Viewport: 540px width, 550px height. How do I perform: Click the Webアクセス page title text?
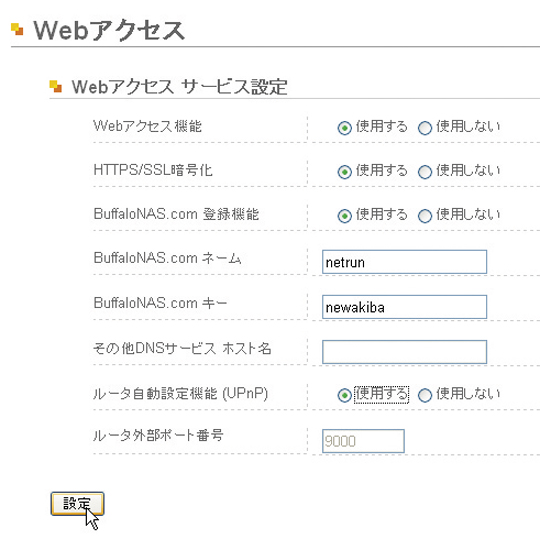[109, 30]
